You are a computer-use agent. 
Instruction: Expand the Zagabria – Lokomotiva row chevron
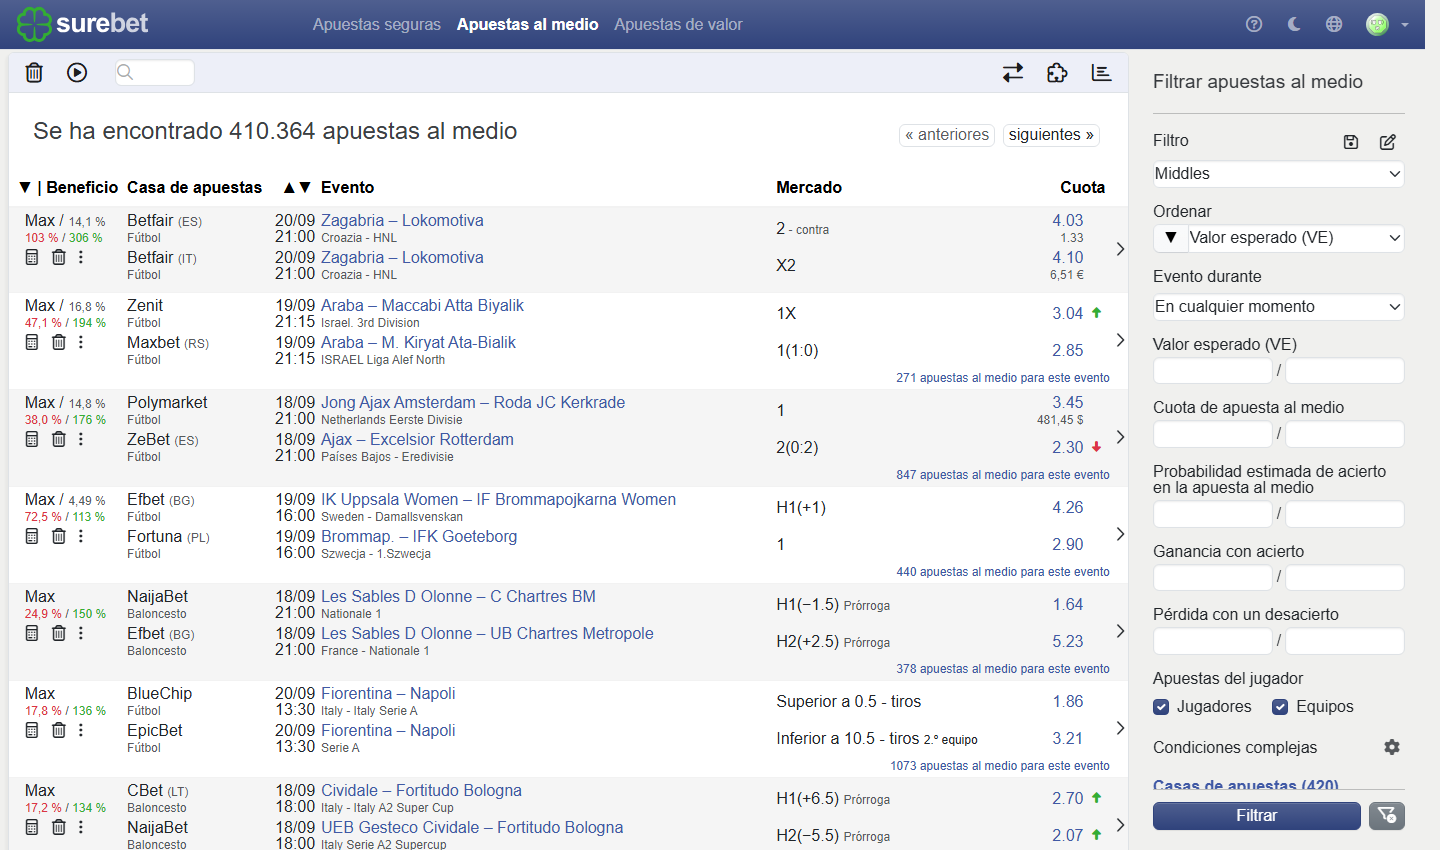tap(1120, 248)
